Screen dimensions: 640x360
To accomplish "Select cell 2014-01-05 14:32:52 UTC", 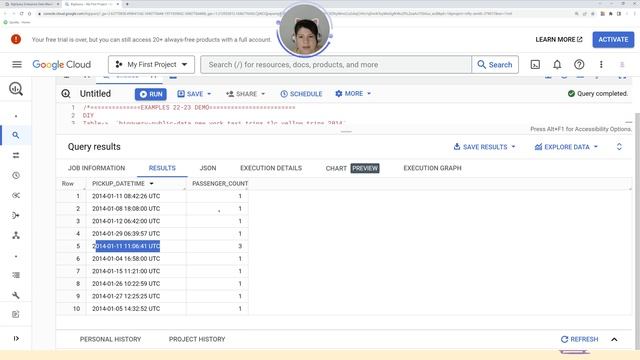I will (x=126, y=309).
